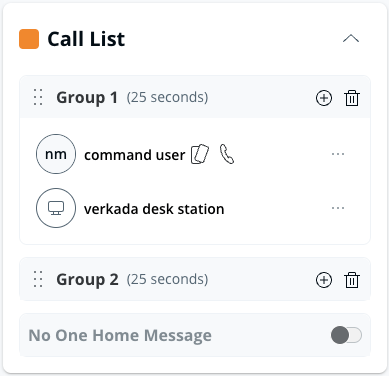Add a recipient to Group 1
Screen dimensions: 389x376
point(324,98)
